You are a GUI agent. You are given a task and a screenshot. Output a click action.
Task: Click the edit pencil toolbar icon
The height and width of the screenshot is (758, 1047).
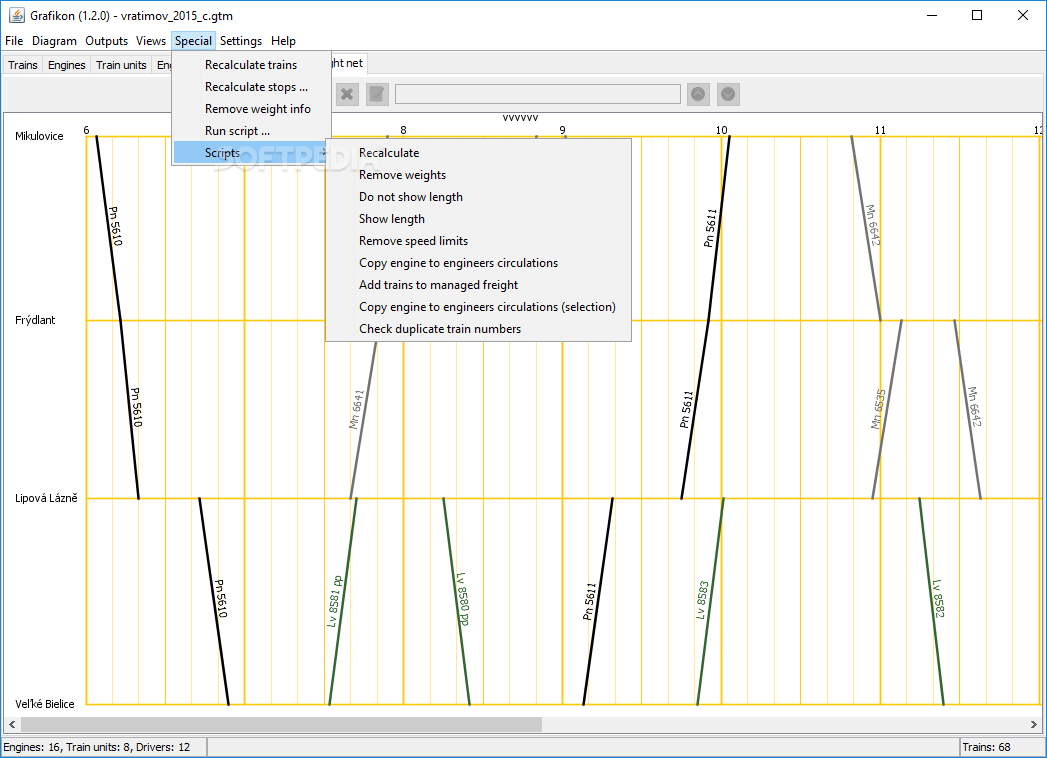[x=377, y=94]
